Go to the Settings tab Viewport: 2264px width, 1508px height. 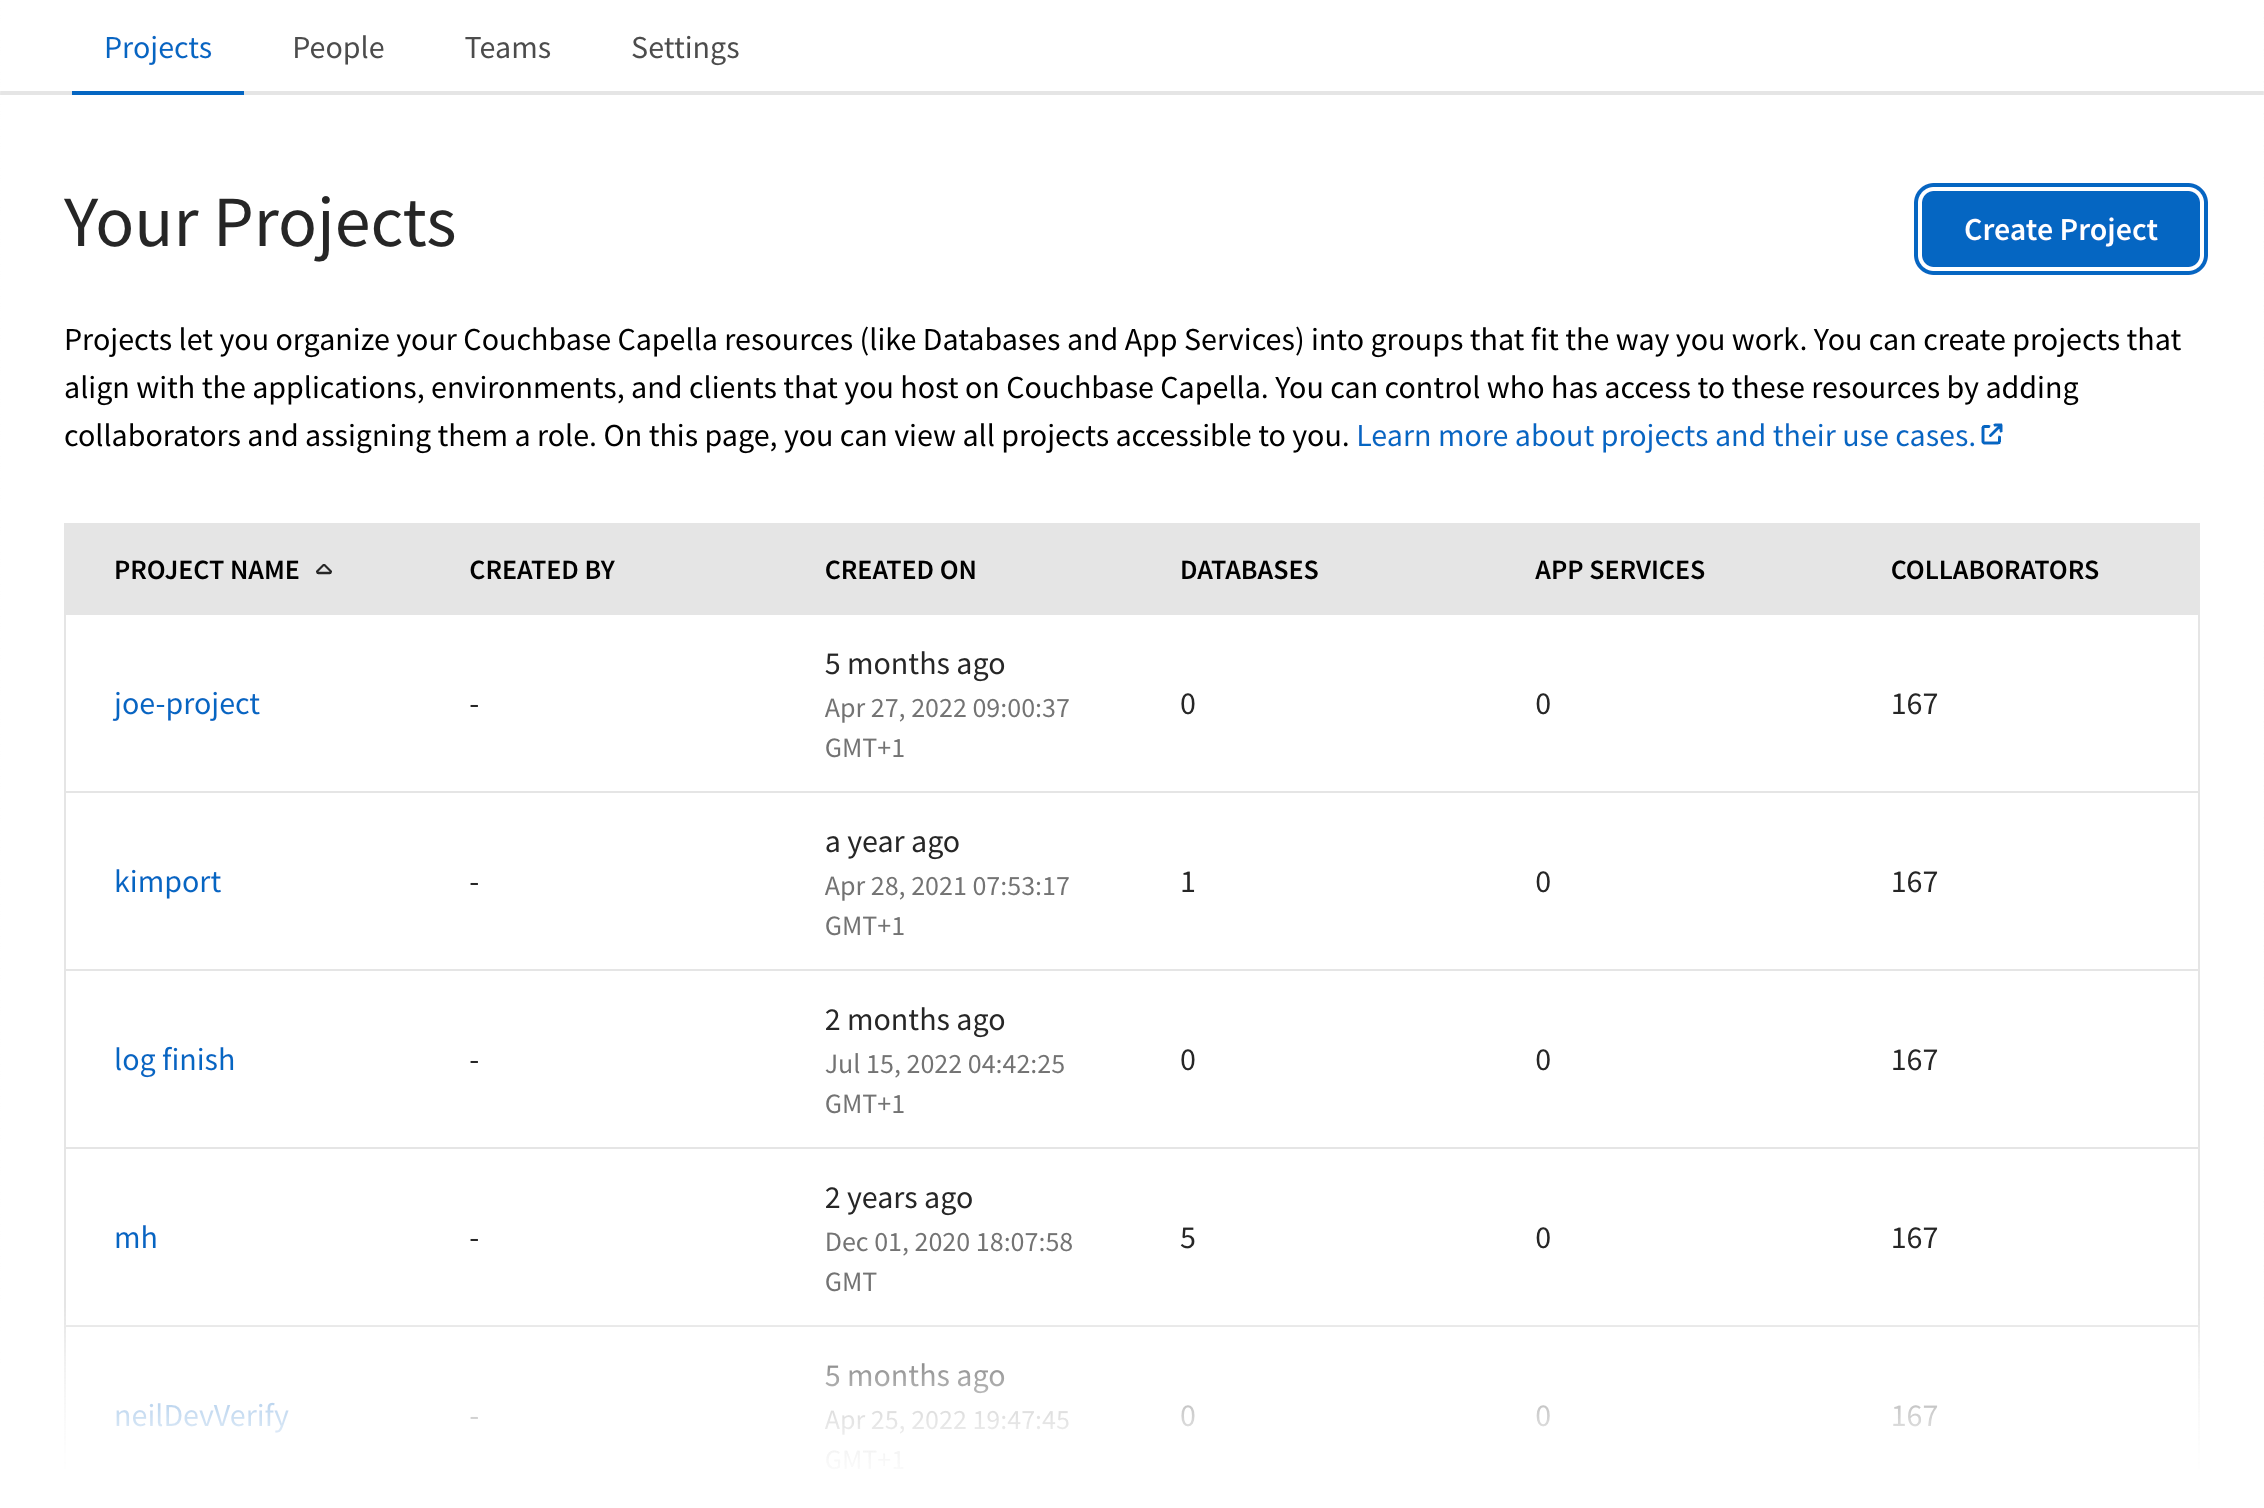684,47
